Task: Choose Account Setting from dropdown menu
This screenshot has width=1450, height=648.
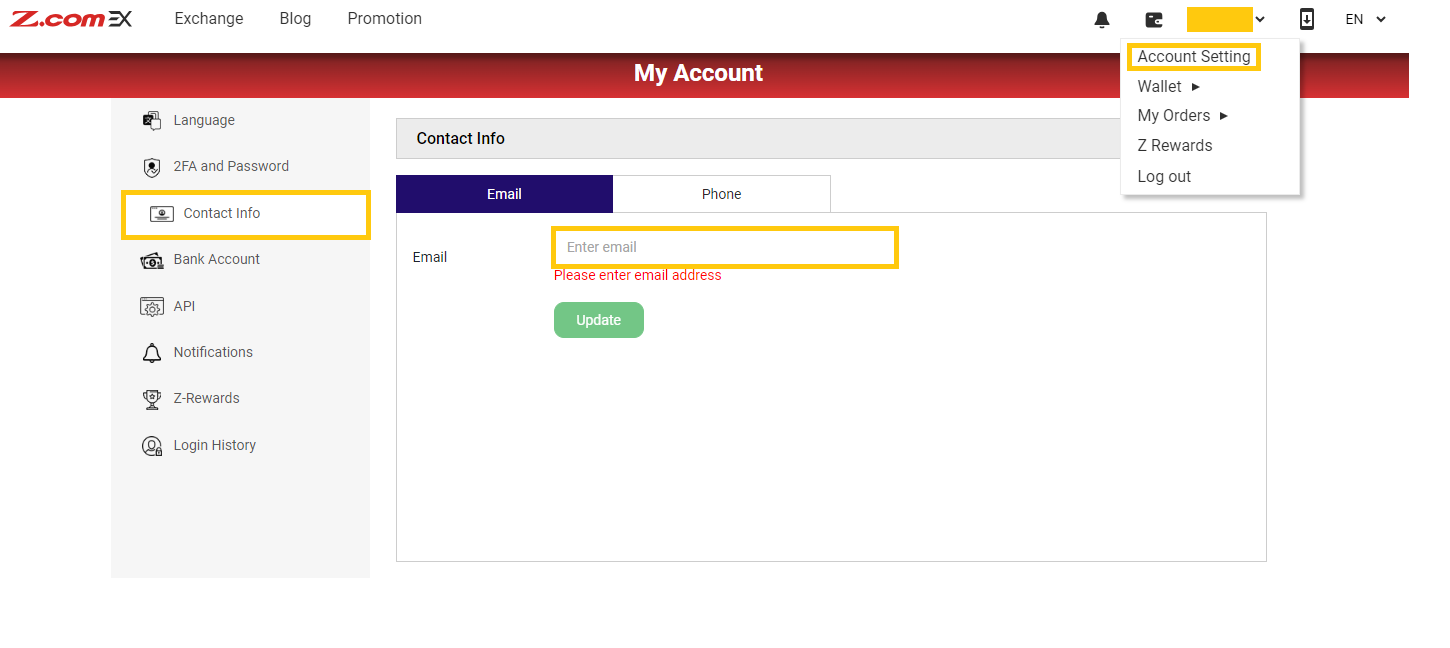Action: pyautogui.click(x=1193, y=57)
